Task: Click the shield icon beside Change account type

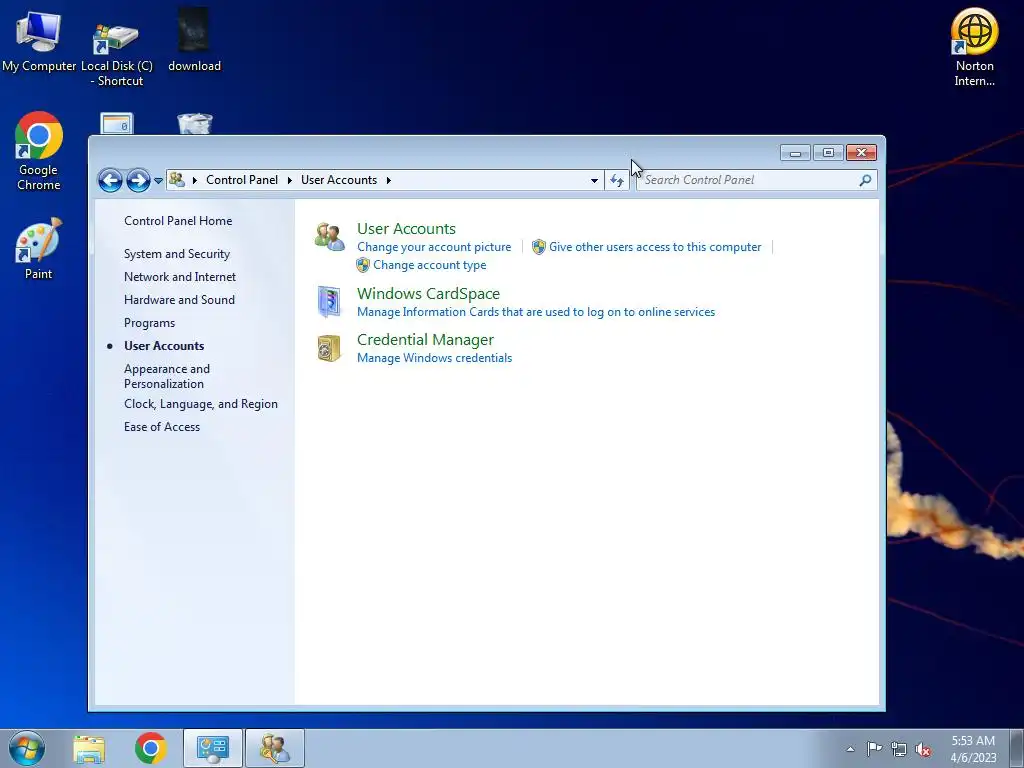Action: coord(363,265)
